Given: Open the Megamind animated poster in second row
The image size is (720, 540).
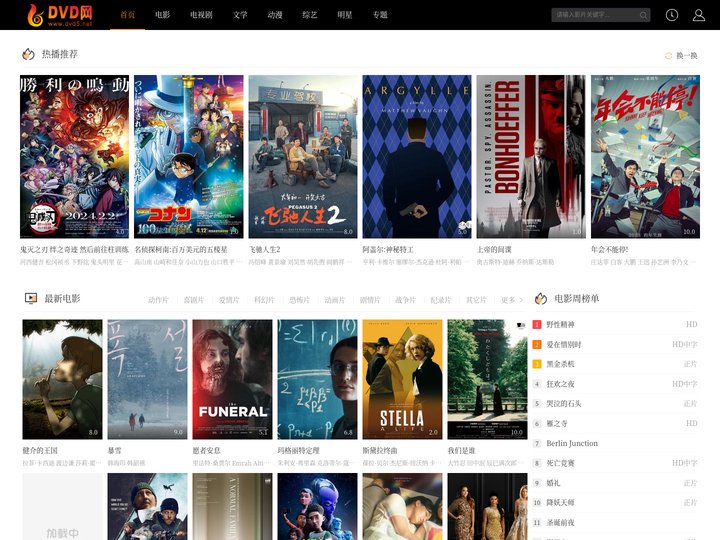Looking at the screenshot, I should tap(317, 507).
